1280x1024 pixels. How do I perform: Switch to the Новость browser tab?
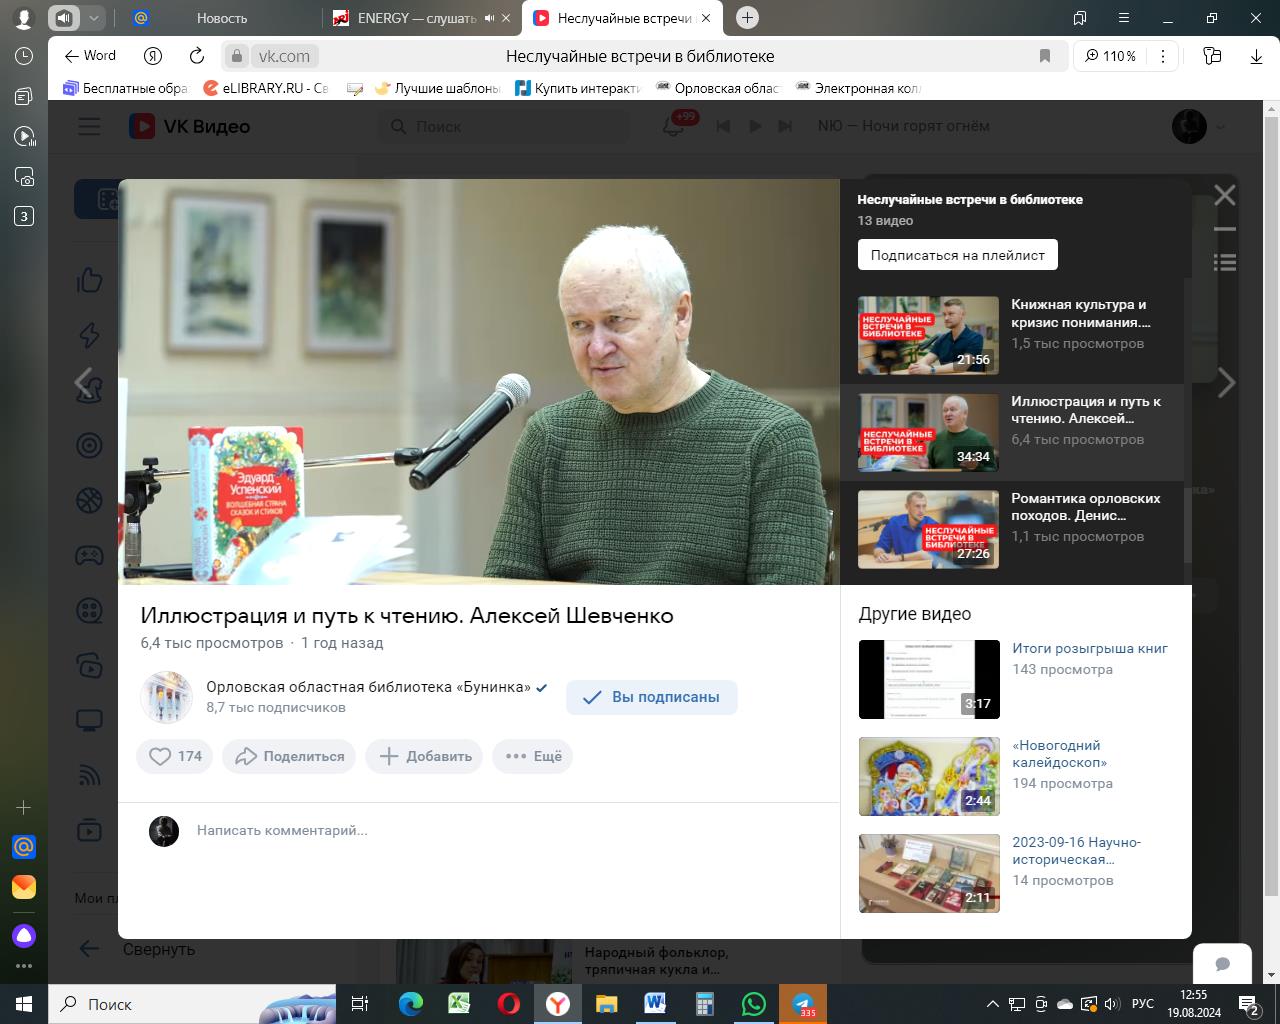tap(221, 18)
